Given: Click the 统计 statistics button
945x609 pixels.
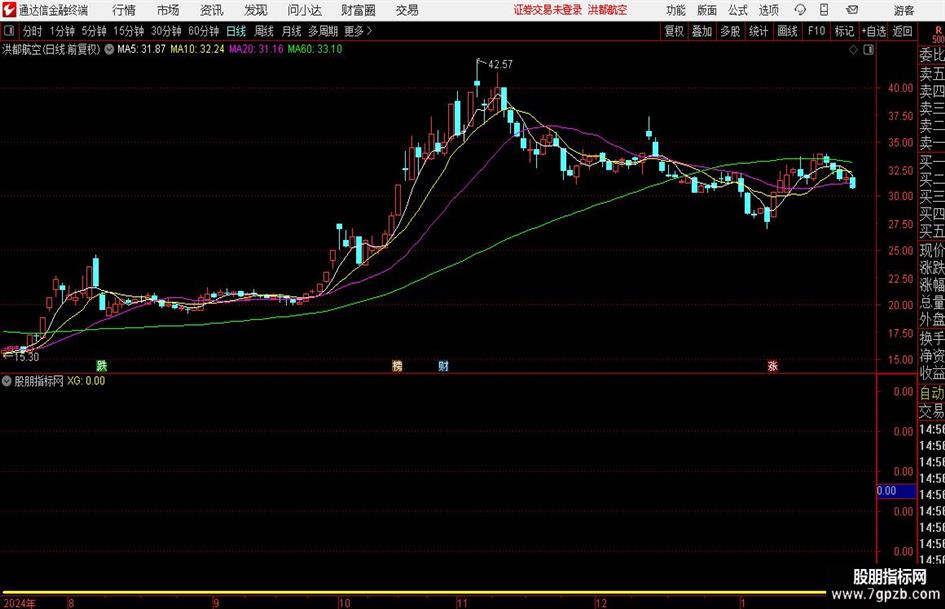Looking at the screenshot, I should [758, 31].
